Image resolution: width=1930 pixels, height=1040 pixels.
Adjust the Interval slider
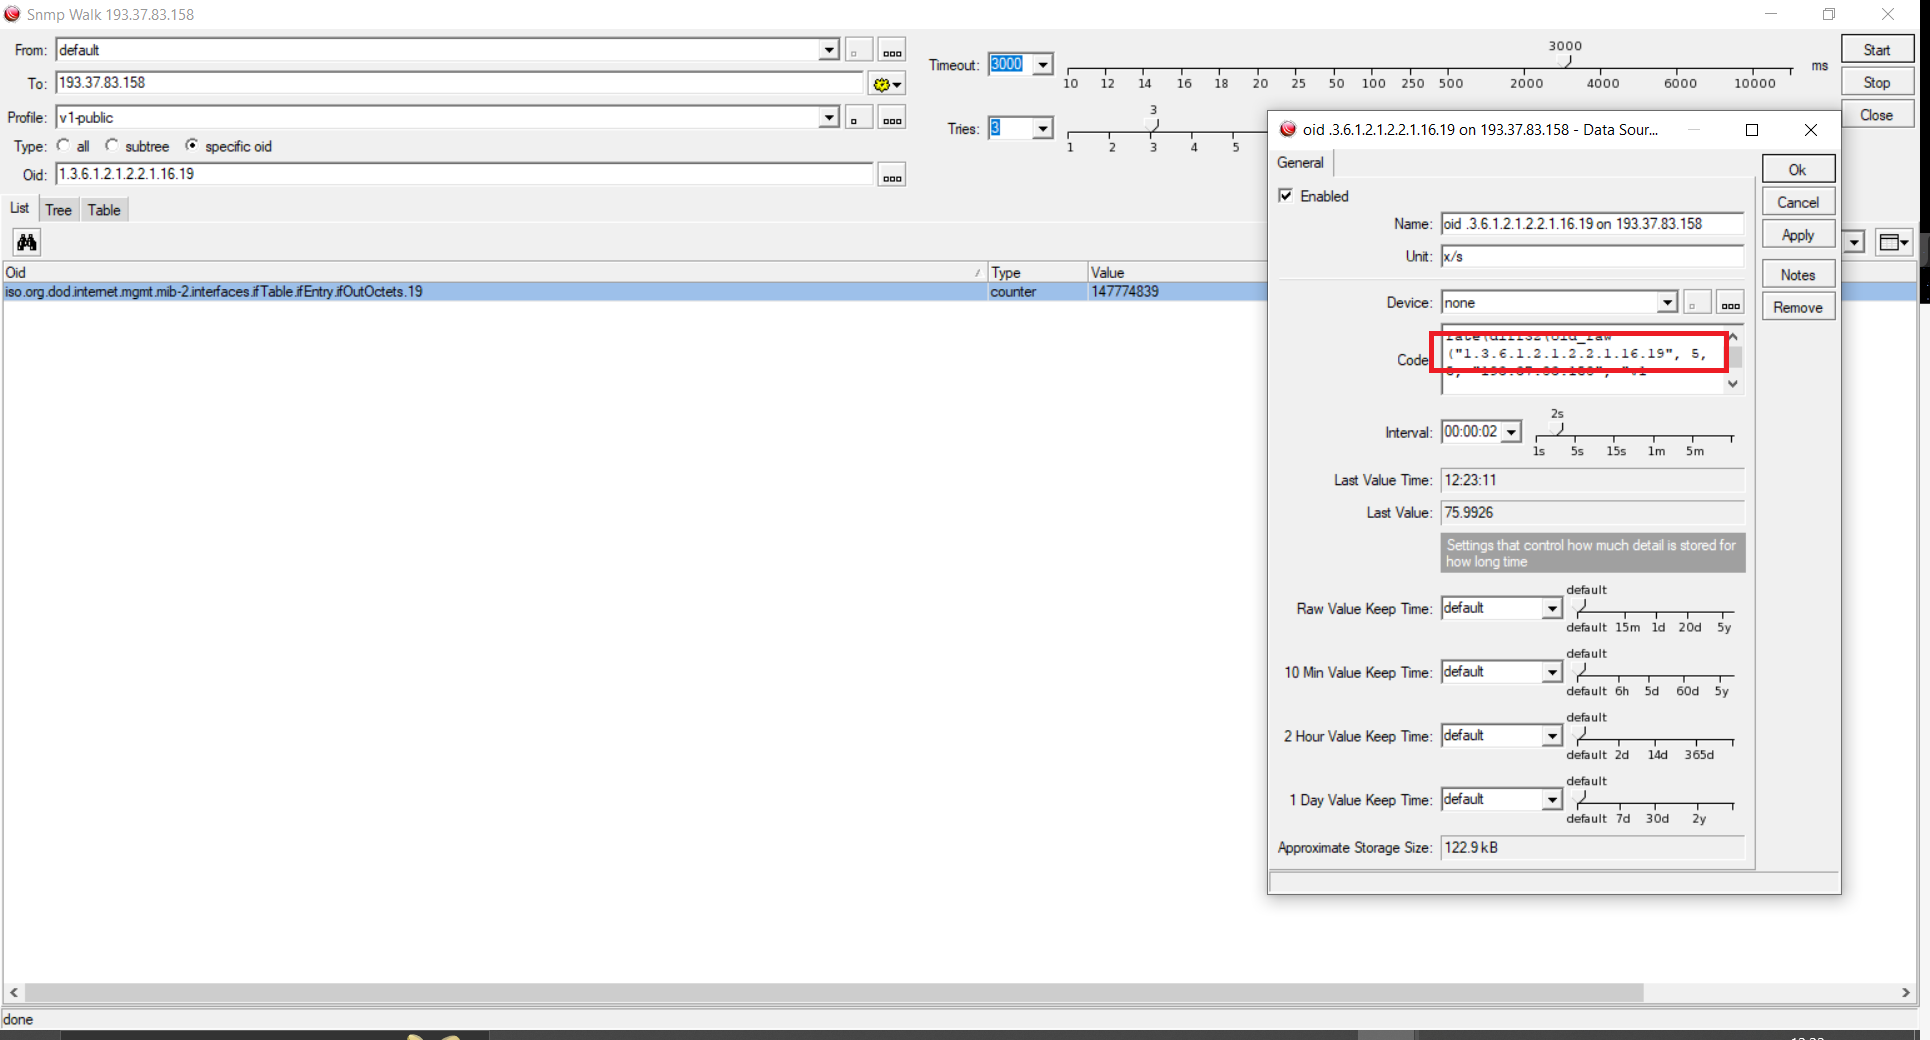pyautogui.click(x=1557, y=431)
